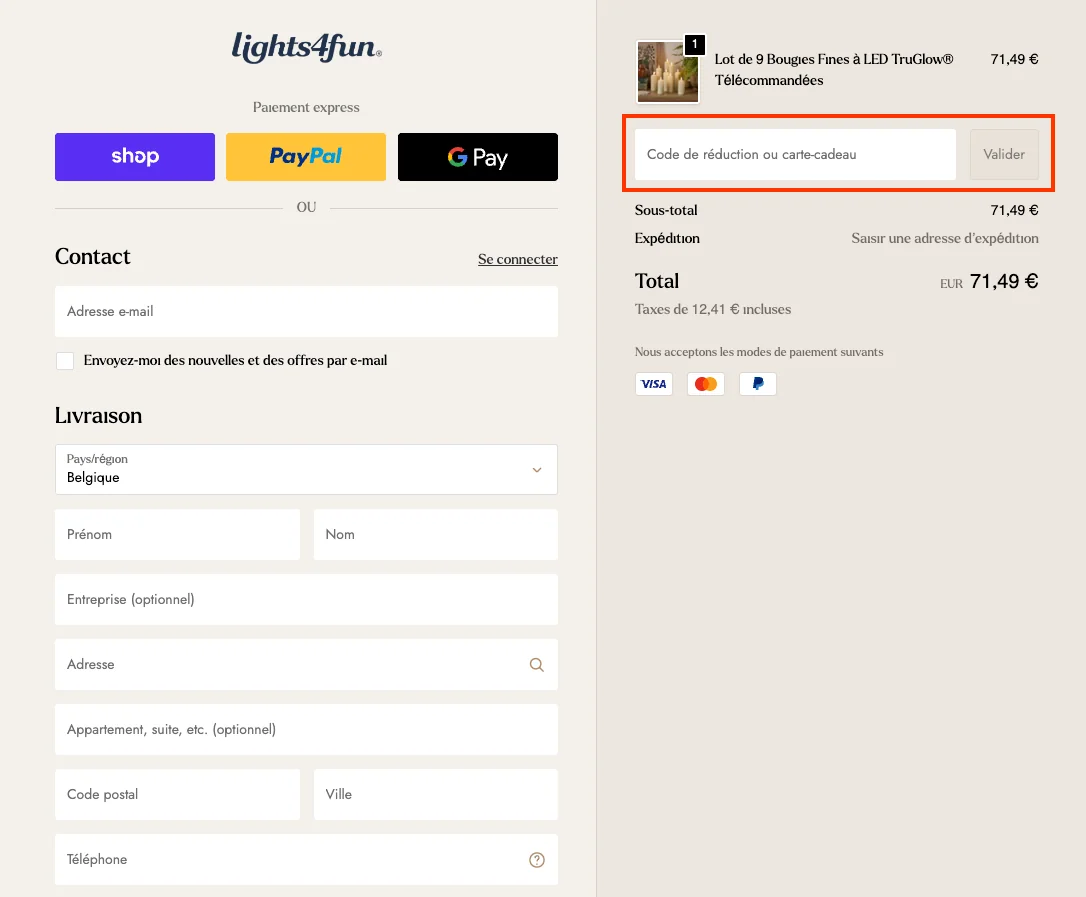The height and width of the screenshot is (897, 1086).
Task: Select the Shop Pay express payment option
Action: 134,157
